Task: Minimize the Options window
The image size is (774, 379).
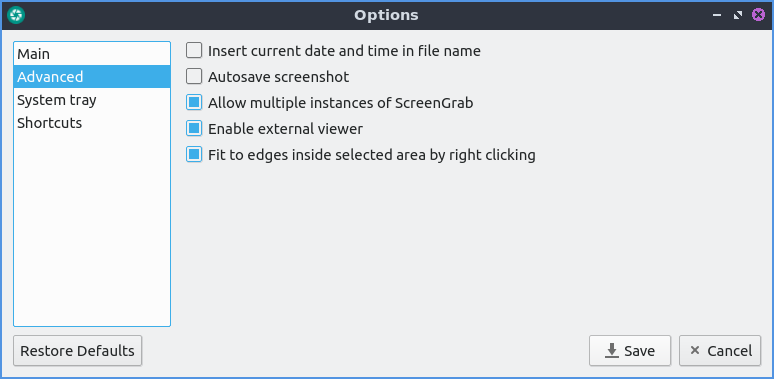Action: (x=717, y=15)
